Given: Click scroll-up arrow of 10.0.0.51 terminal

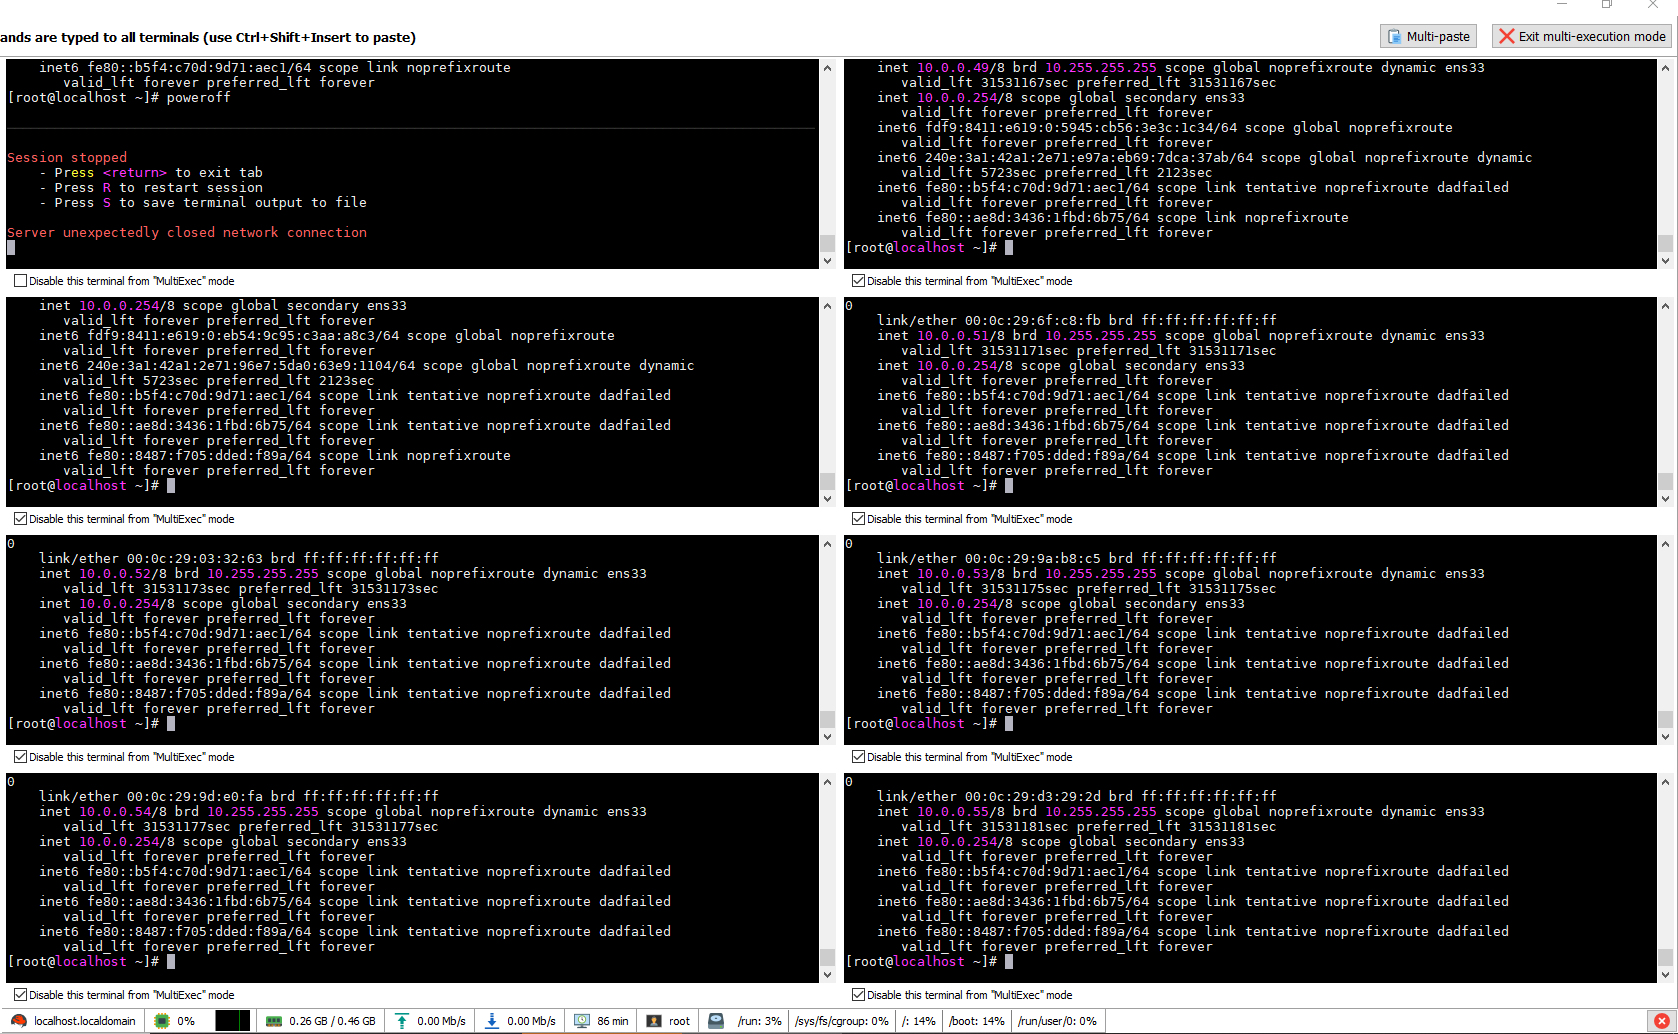Looking at the screenshot, I should tap(1665, 306).
